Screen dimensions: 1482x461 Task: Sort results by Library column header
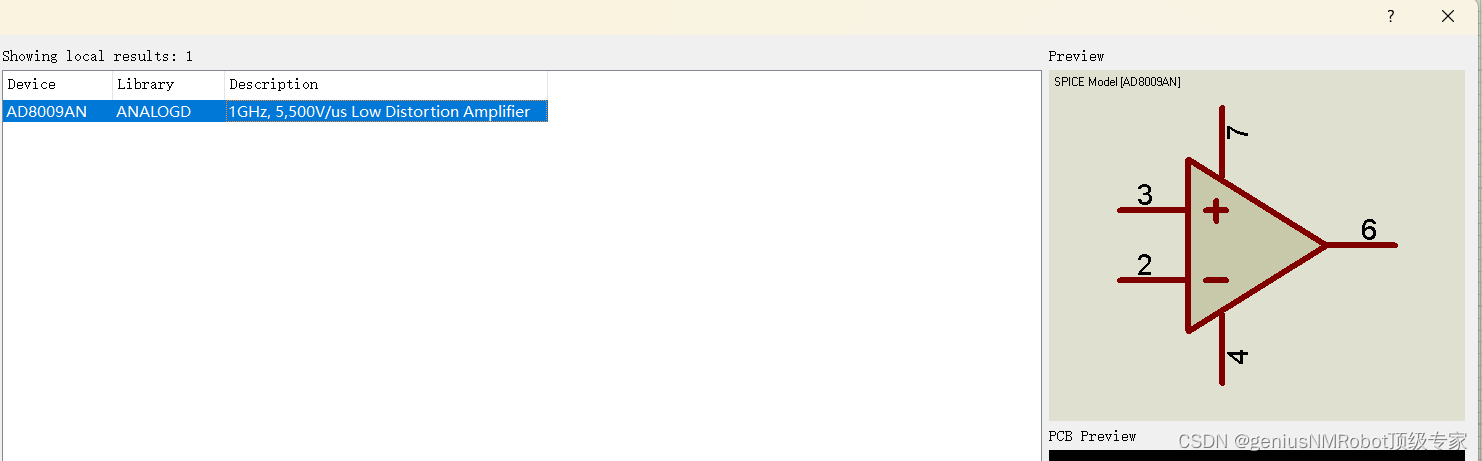pos(168,84)
